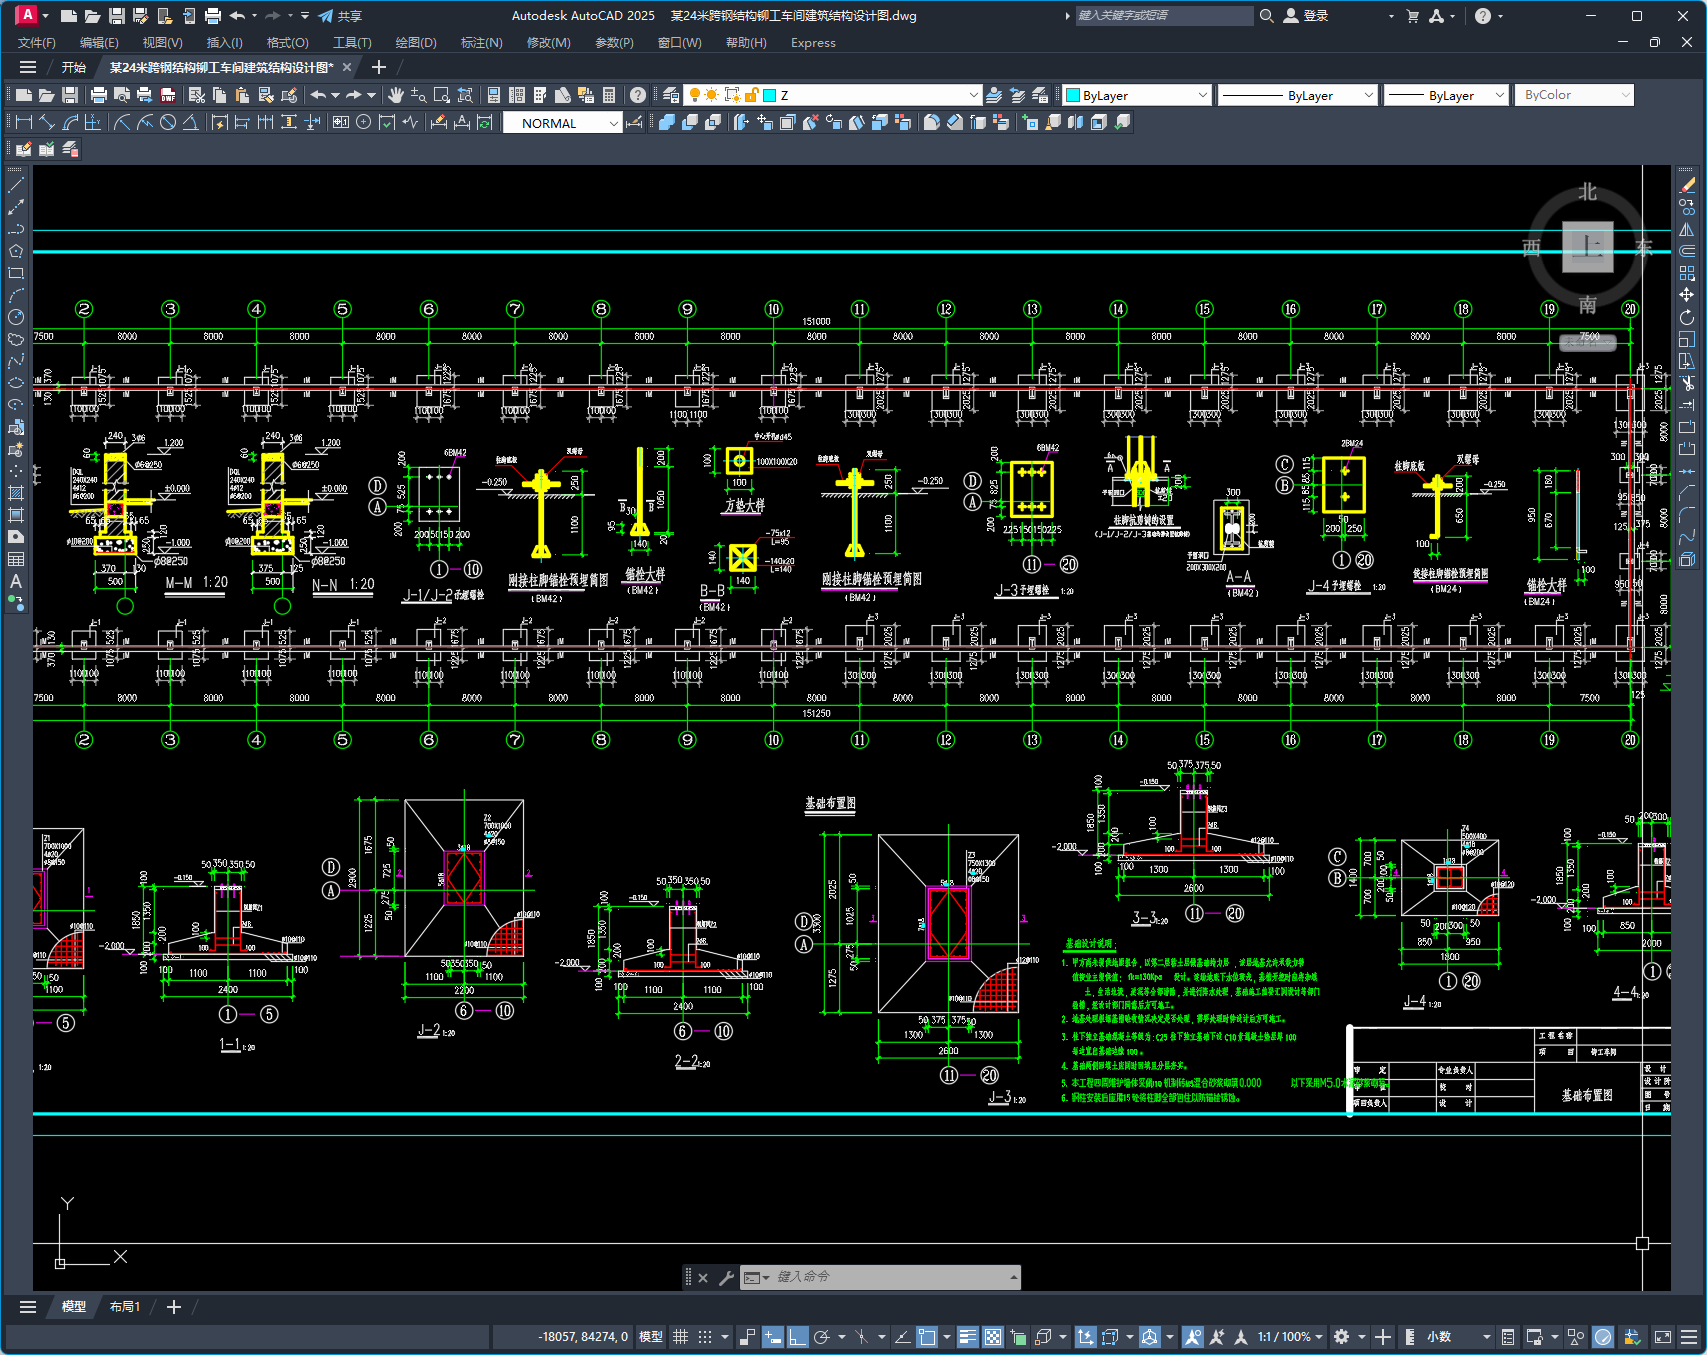Open the annotation scale 1:1 dropdown

[1290, 1337]
